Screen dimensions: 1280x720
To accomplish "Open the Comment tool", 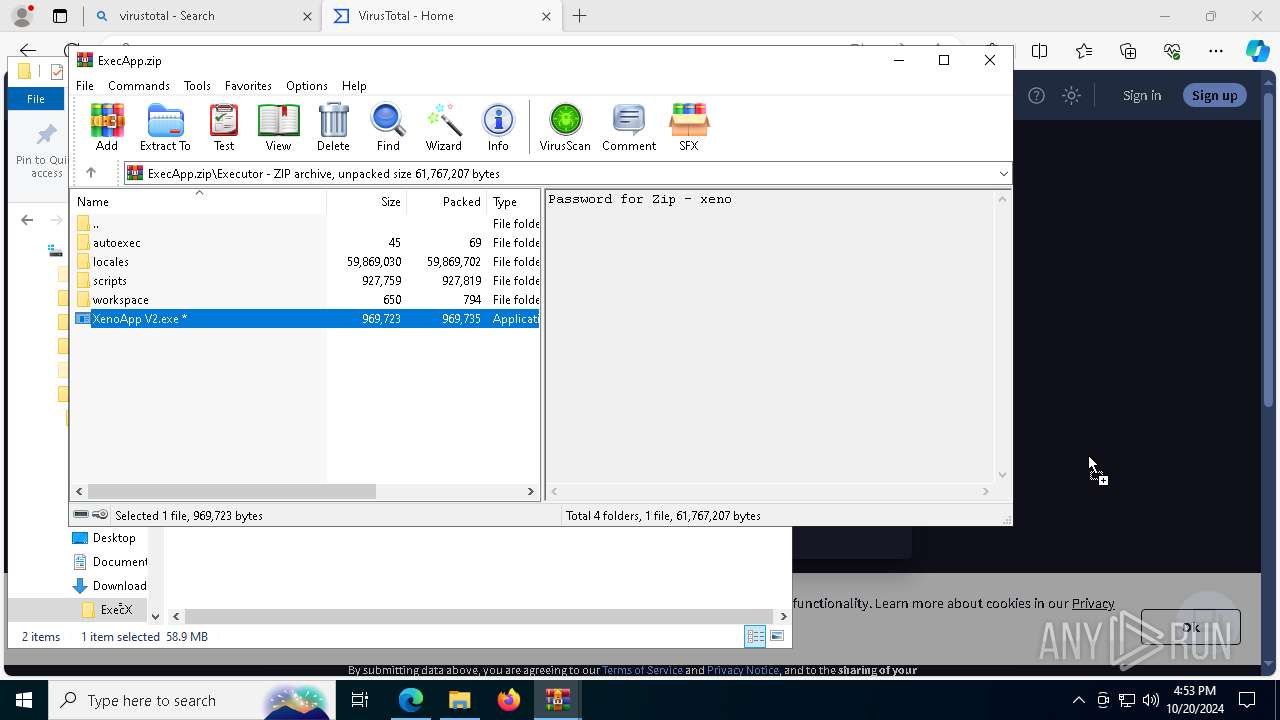I will 629,127.
